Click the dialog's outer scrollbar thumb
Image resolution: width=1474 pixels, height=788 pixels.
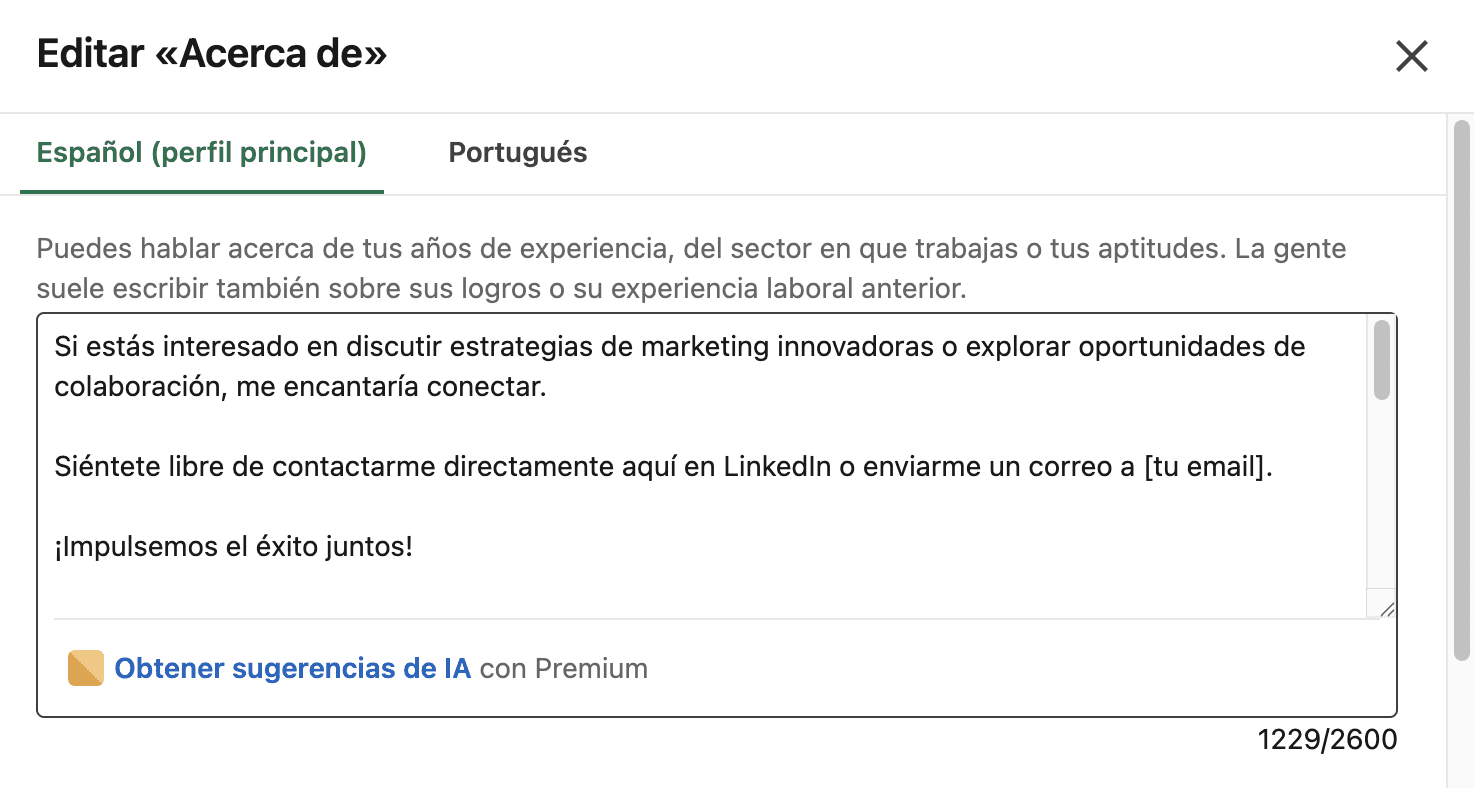click(1461, 390)
